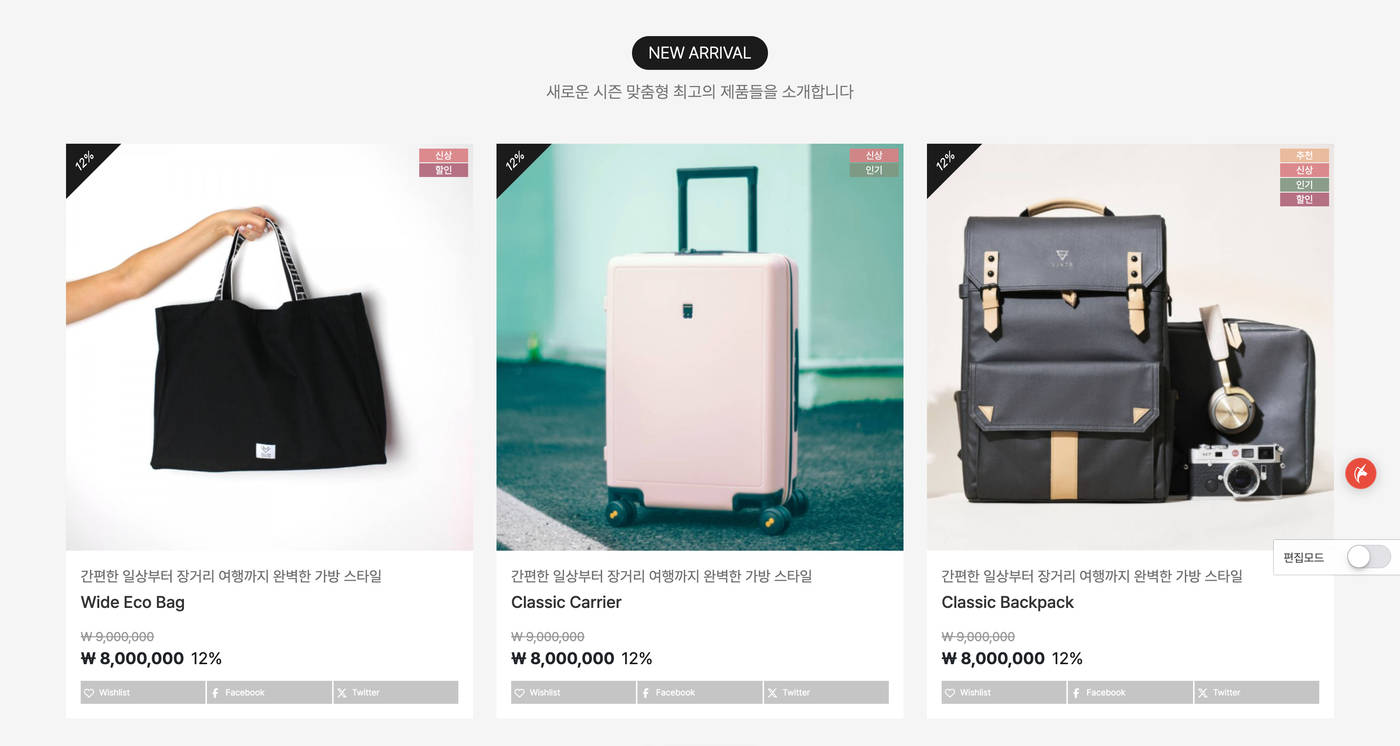1400x746 pixels.
Task: Toggle the 편집모드 switch on
Action: coord(1368,557)
